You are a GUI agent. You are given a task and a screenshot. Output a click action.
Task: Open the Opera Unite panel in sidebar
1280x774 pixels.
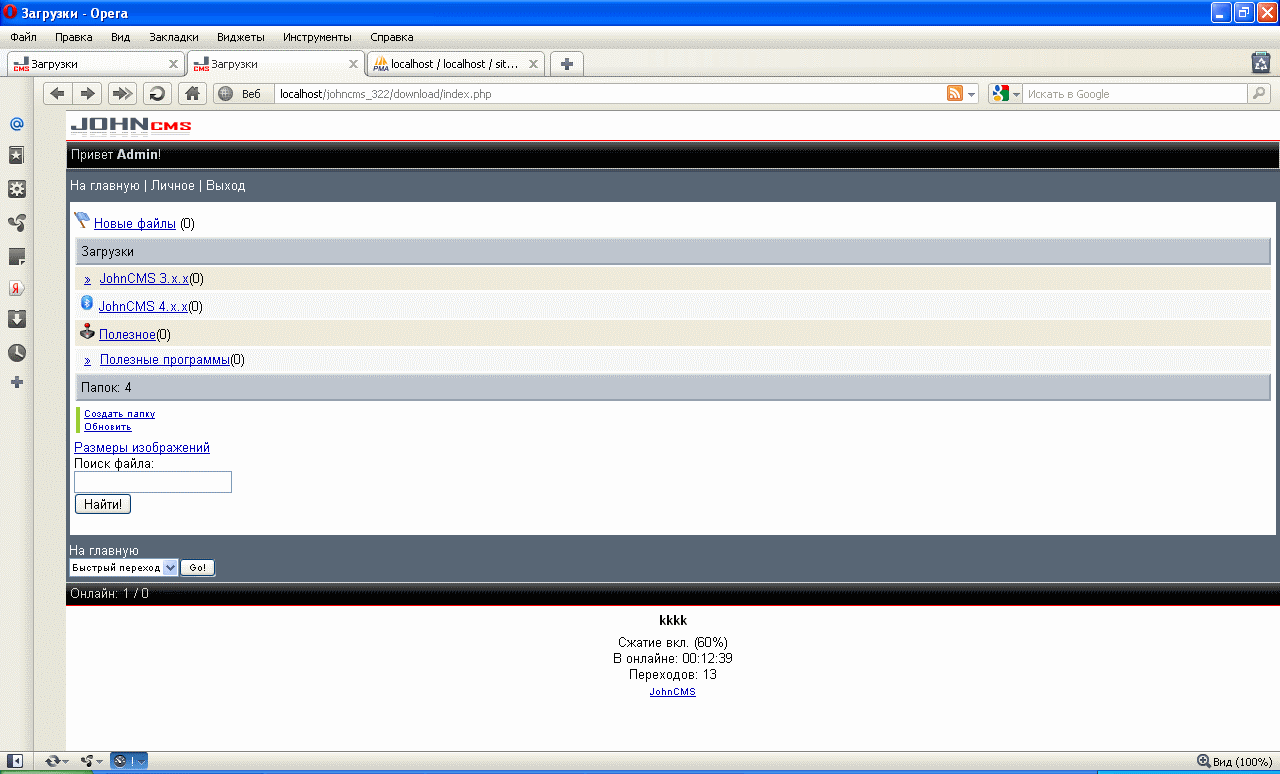pos(16,222)
